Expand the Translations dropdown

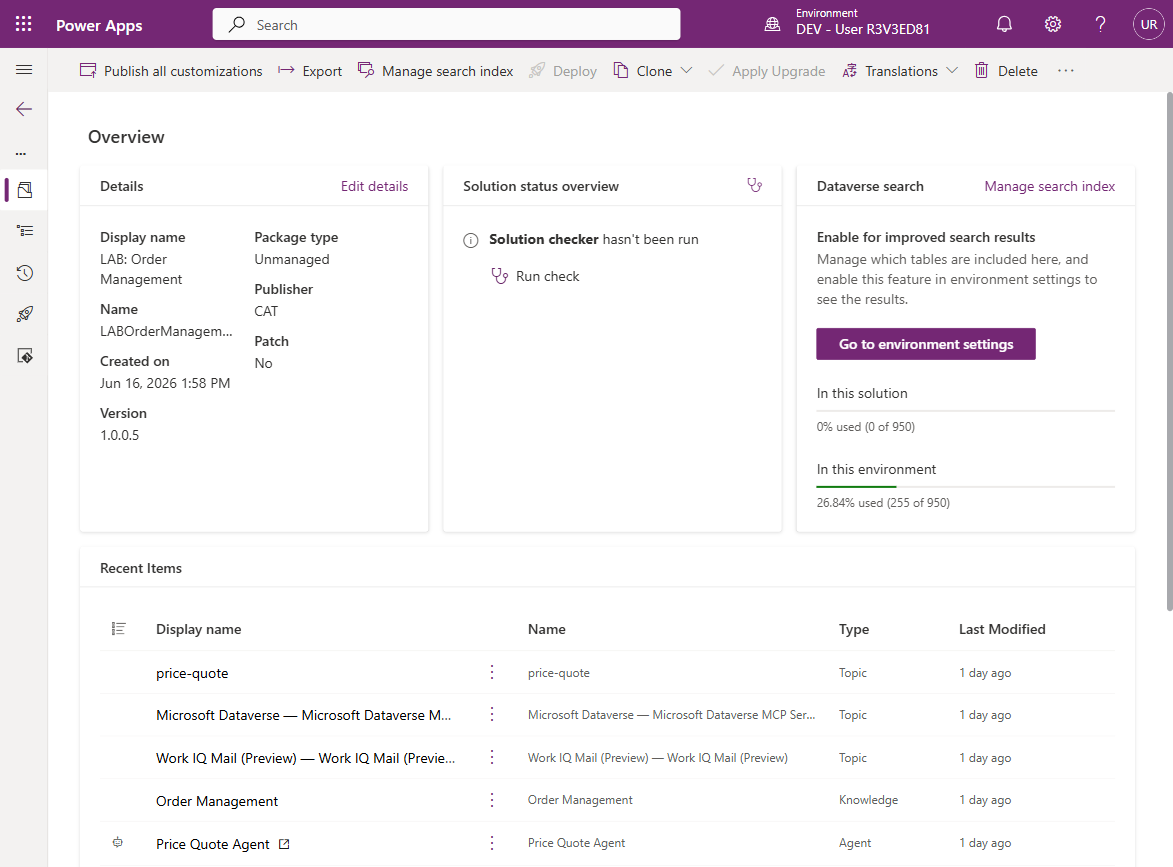click(x=952, y=70)
